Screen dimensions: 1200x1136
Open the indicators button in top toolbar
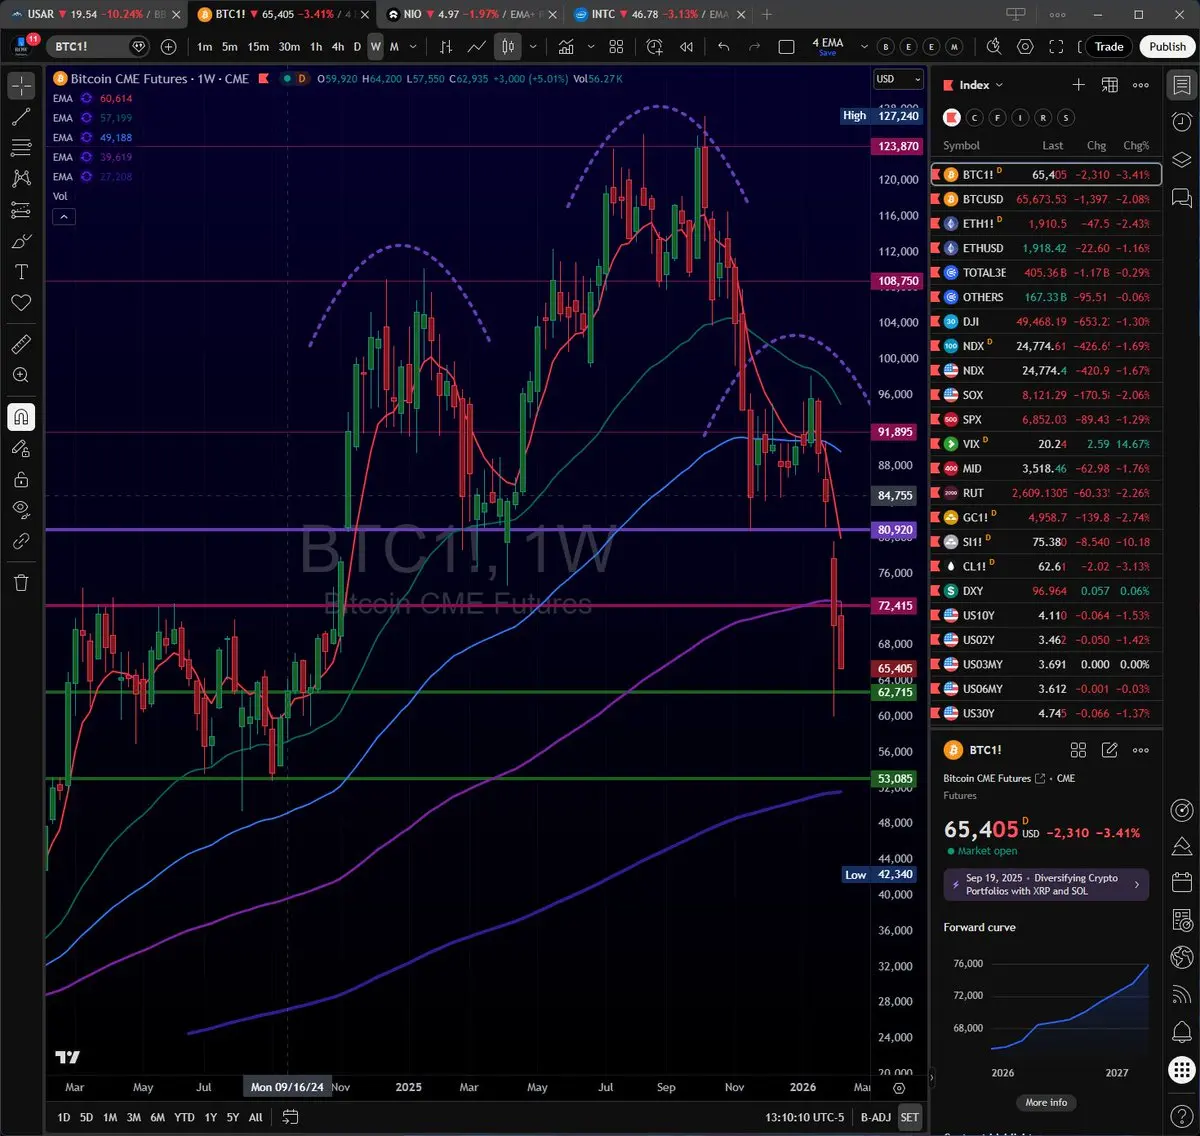coord(566,47)
